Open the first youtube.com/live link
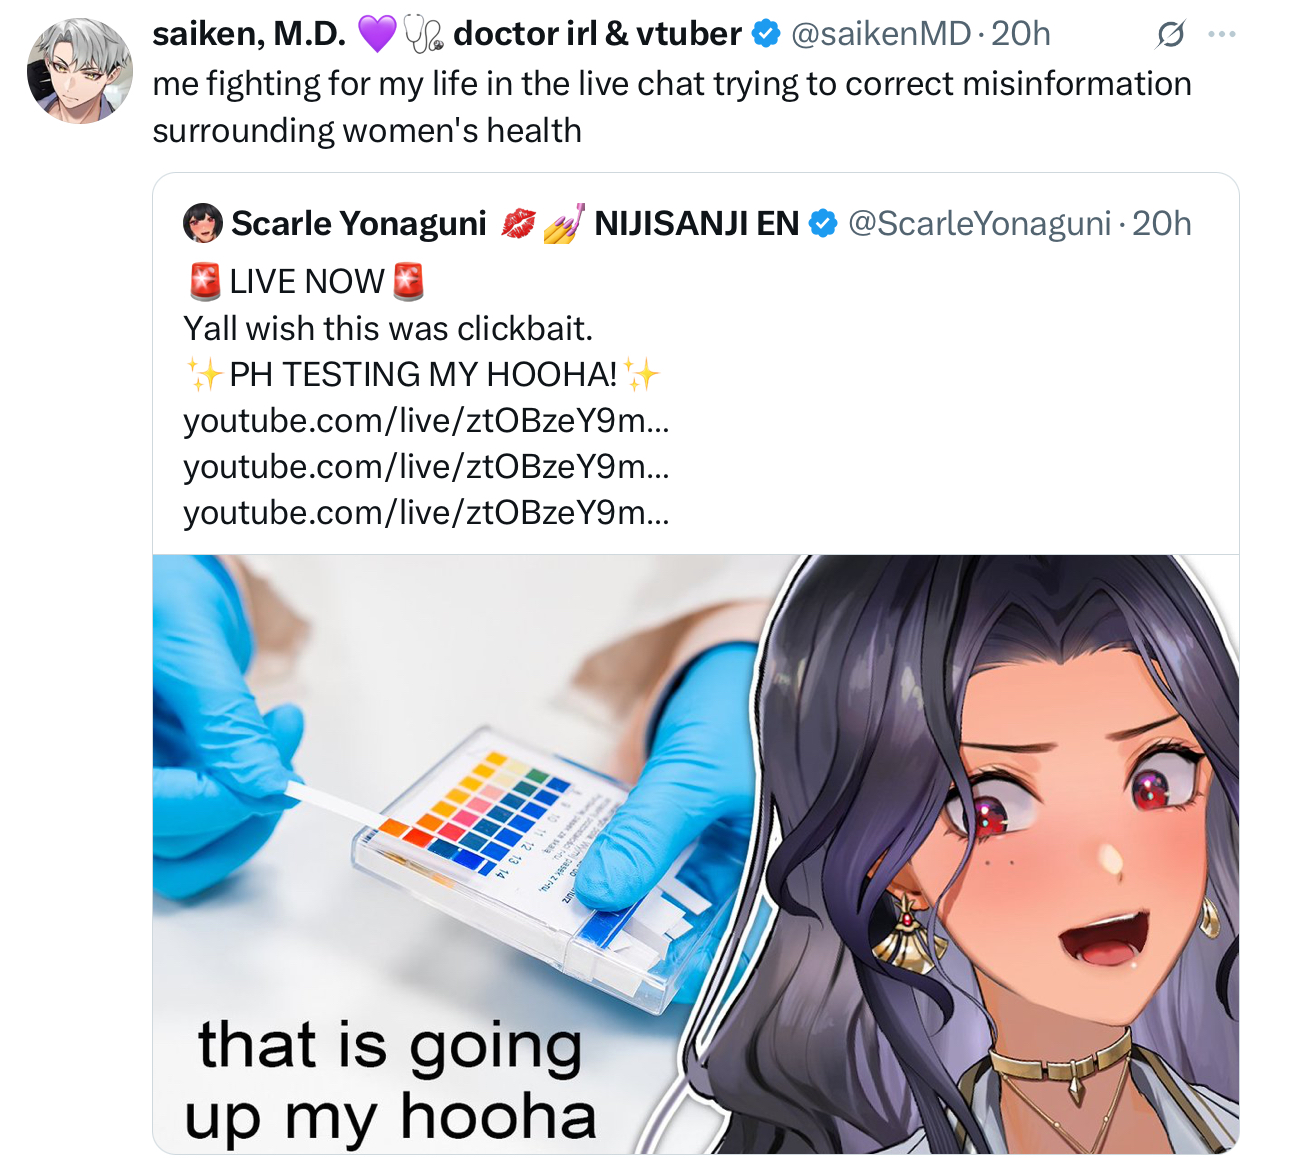 coord(426,420)
